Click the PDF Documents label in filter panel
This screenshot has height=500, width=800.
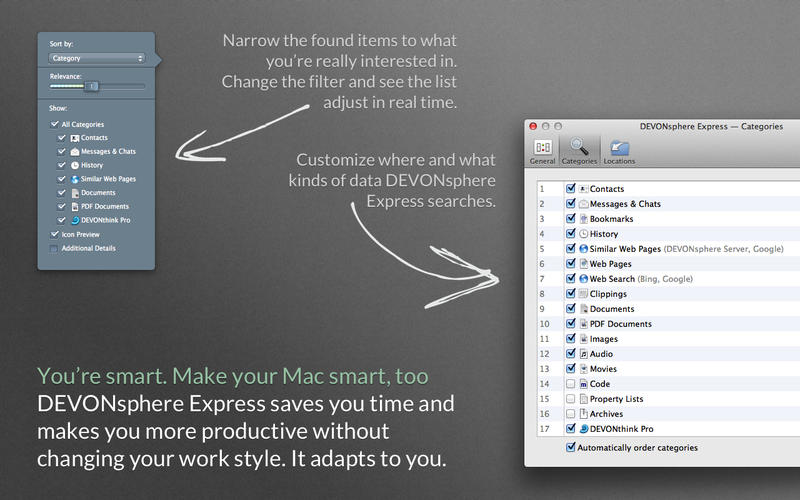[105, 207]
